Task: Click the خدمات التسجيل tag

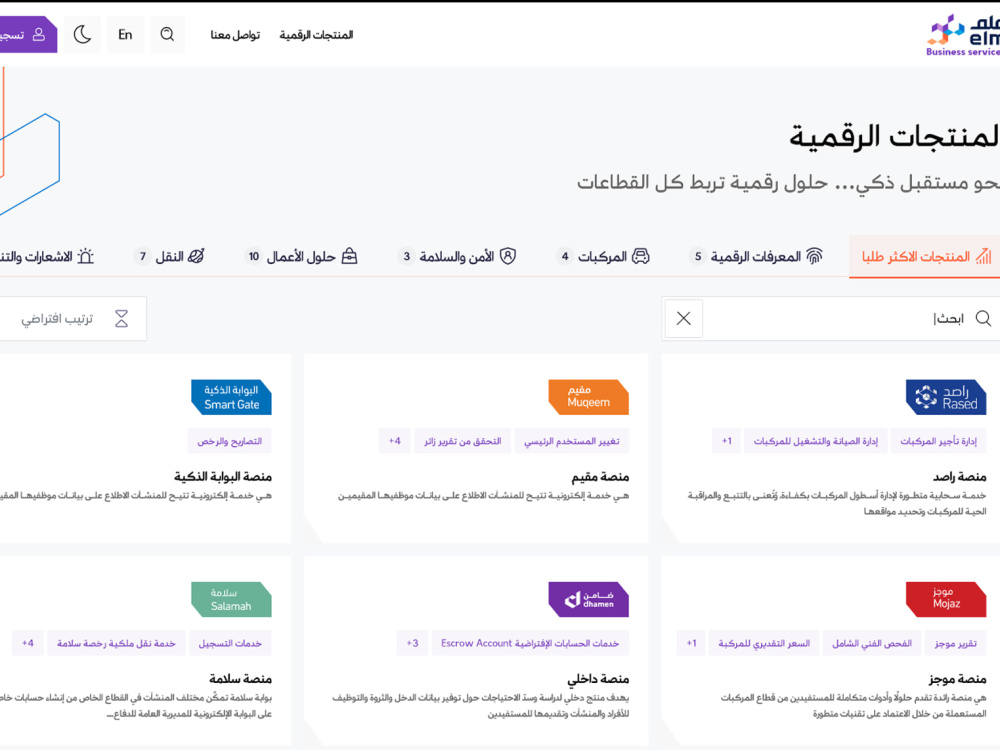Action: pyautogui.click(x=230, y=643)
